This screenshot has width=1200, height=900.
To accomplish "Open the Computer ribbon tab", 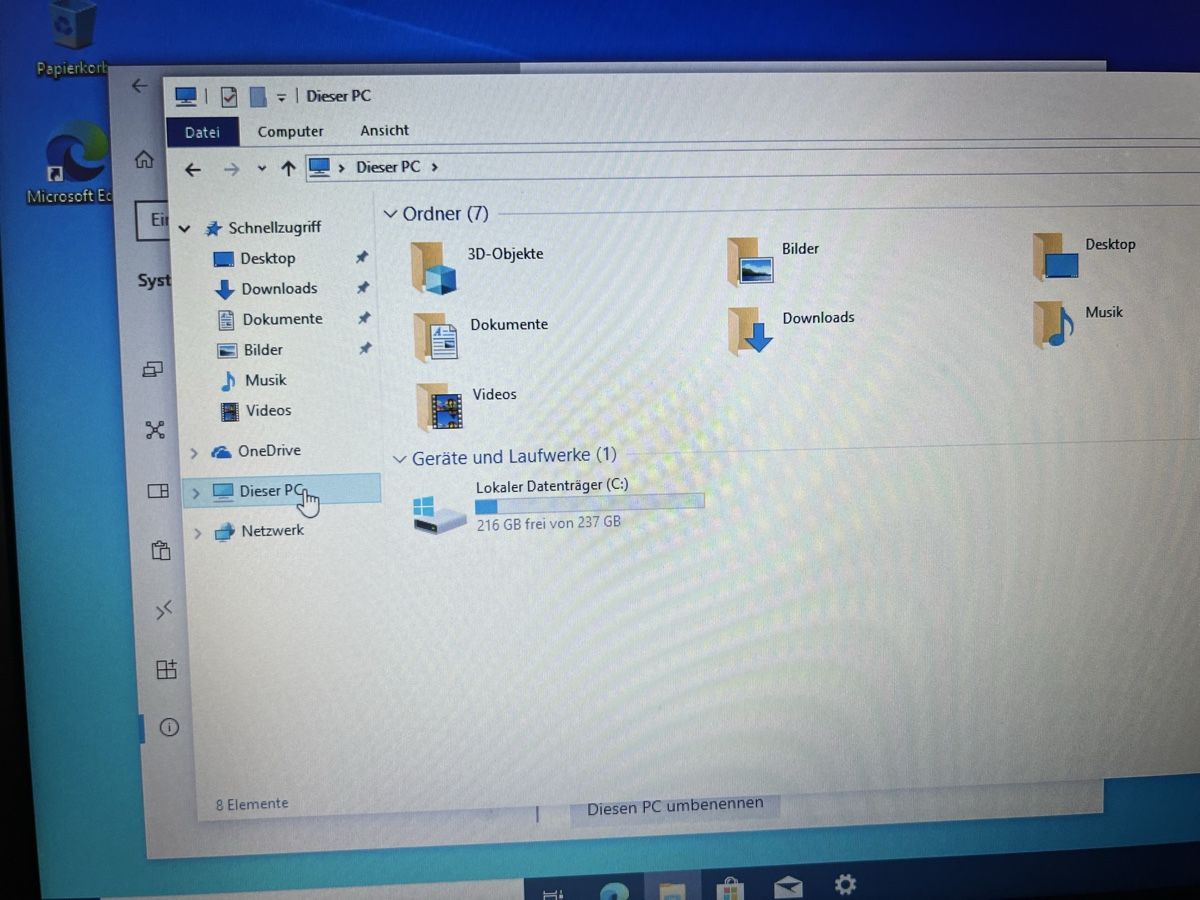I will click(x=290, y=131).
